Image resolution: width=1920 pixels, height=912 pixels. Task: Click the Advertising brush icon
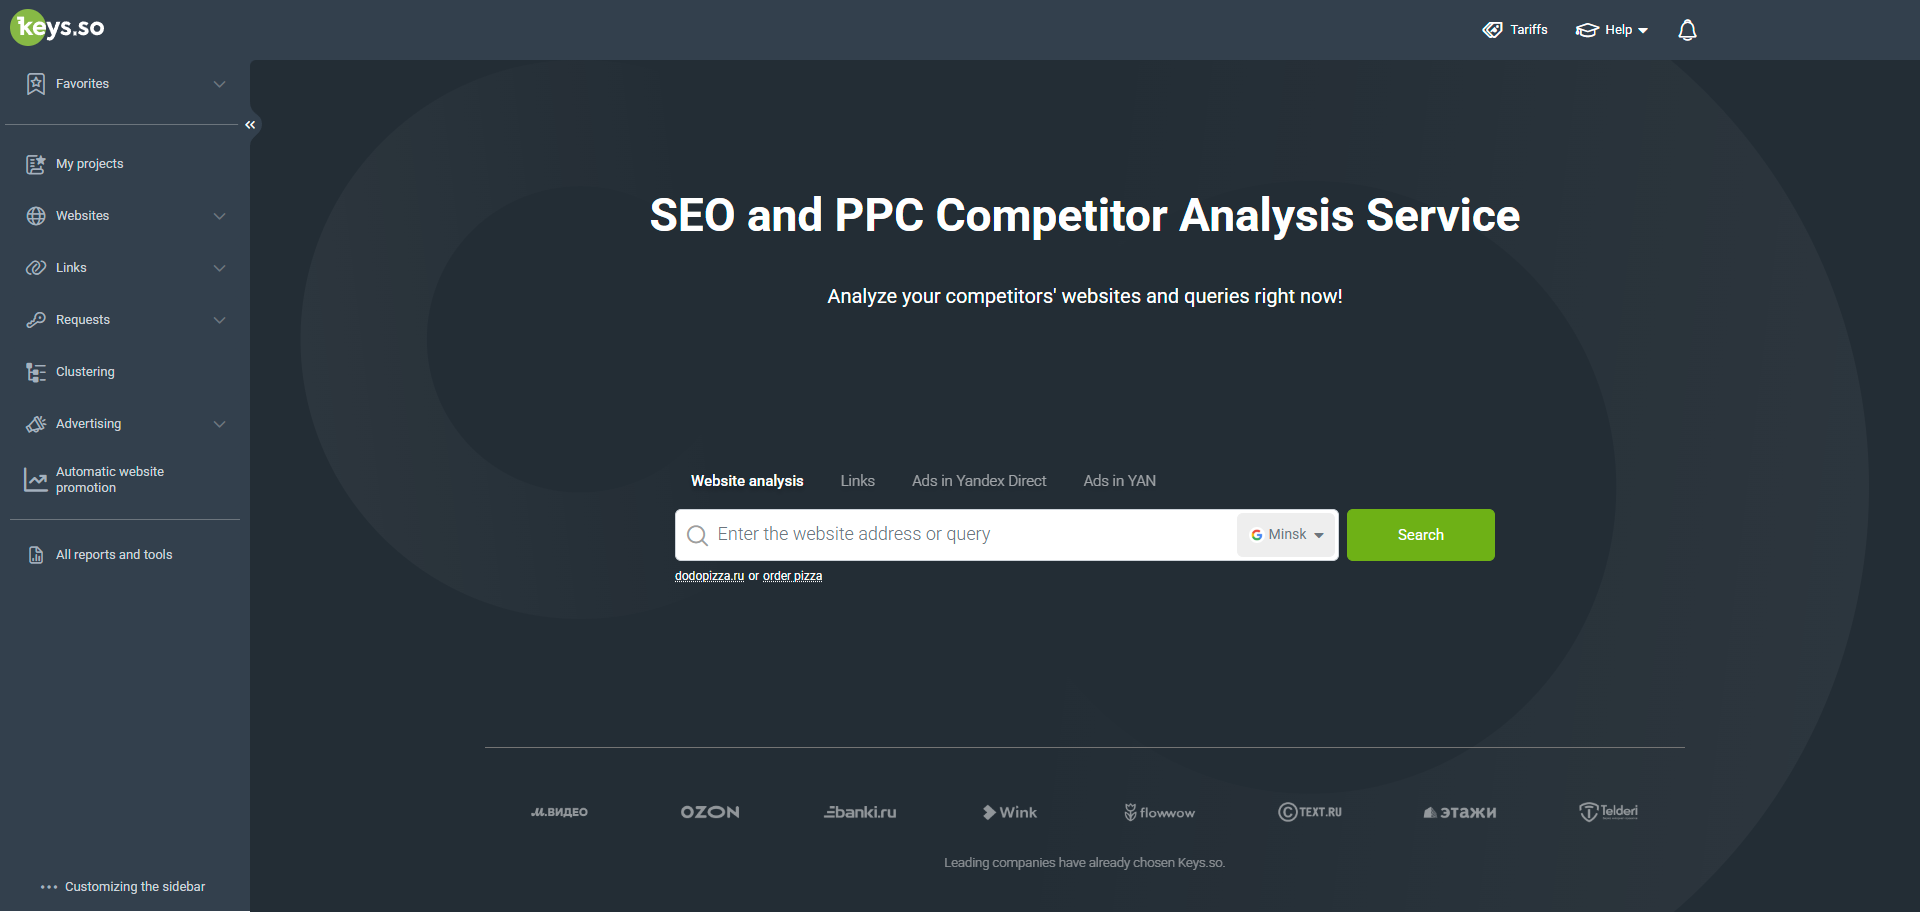pyautogui.click(x=36, y=423)
